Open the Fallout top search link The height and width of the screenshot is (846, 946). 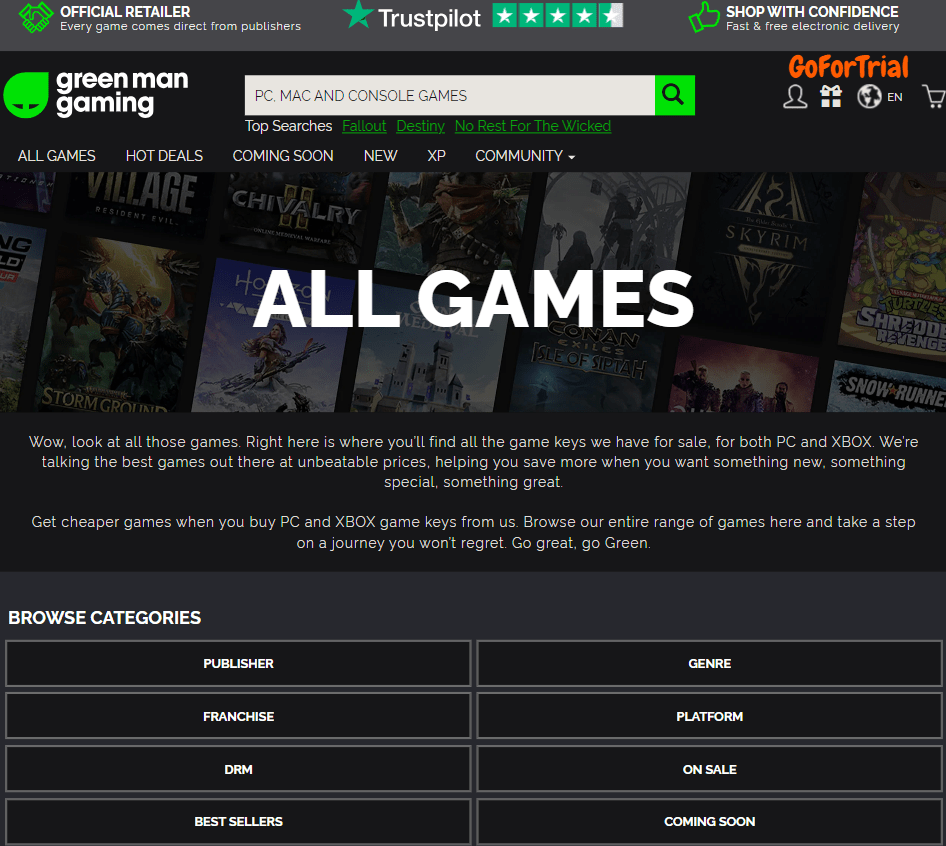coord(364,126)
